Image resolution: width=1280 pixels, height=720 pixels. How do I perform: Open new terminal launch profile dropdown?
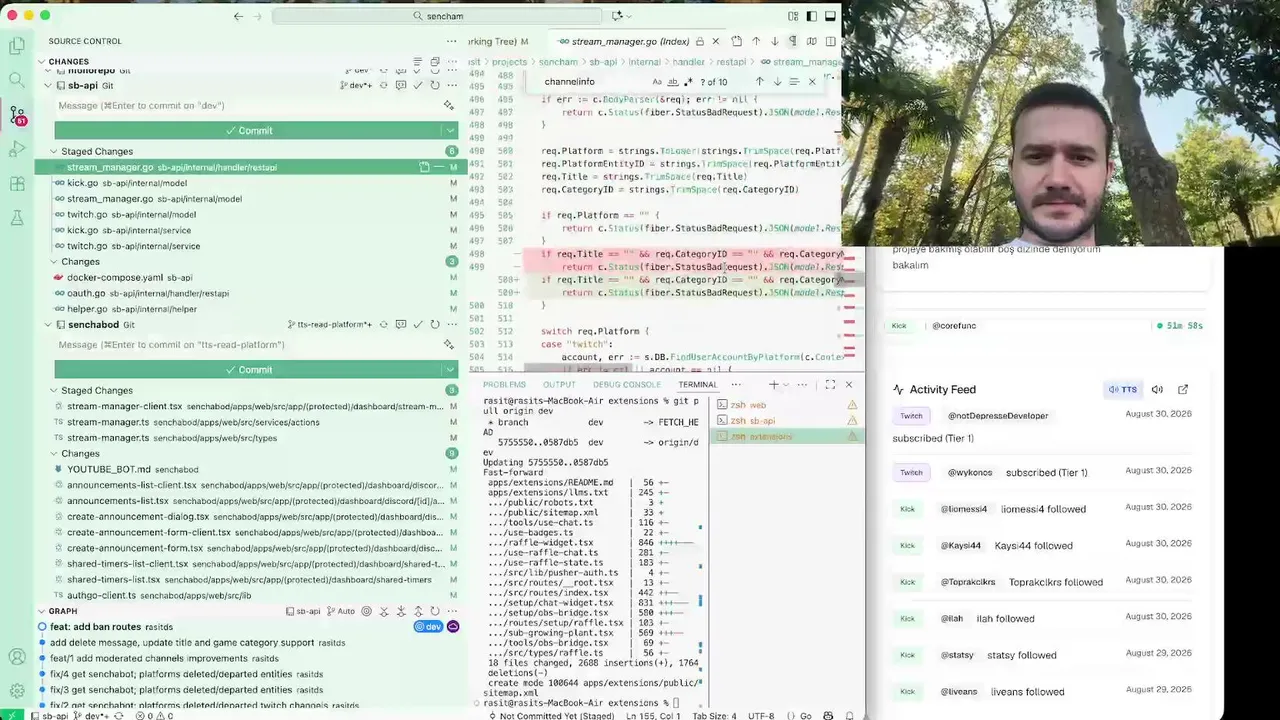point(786,385)
